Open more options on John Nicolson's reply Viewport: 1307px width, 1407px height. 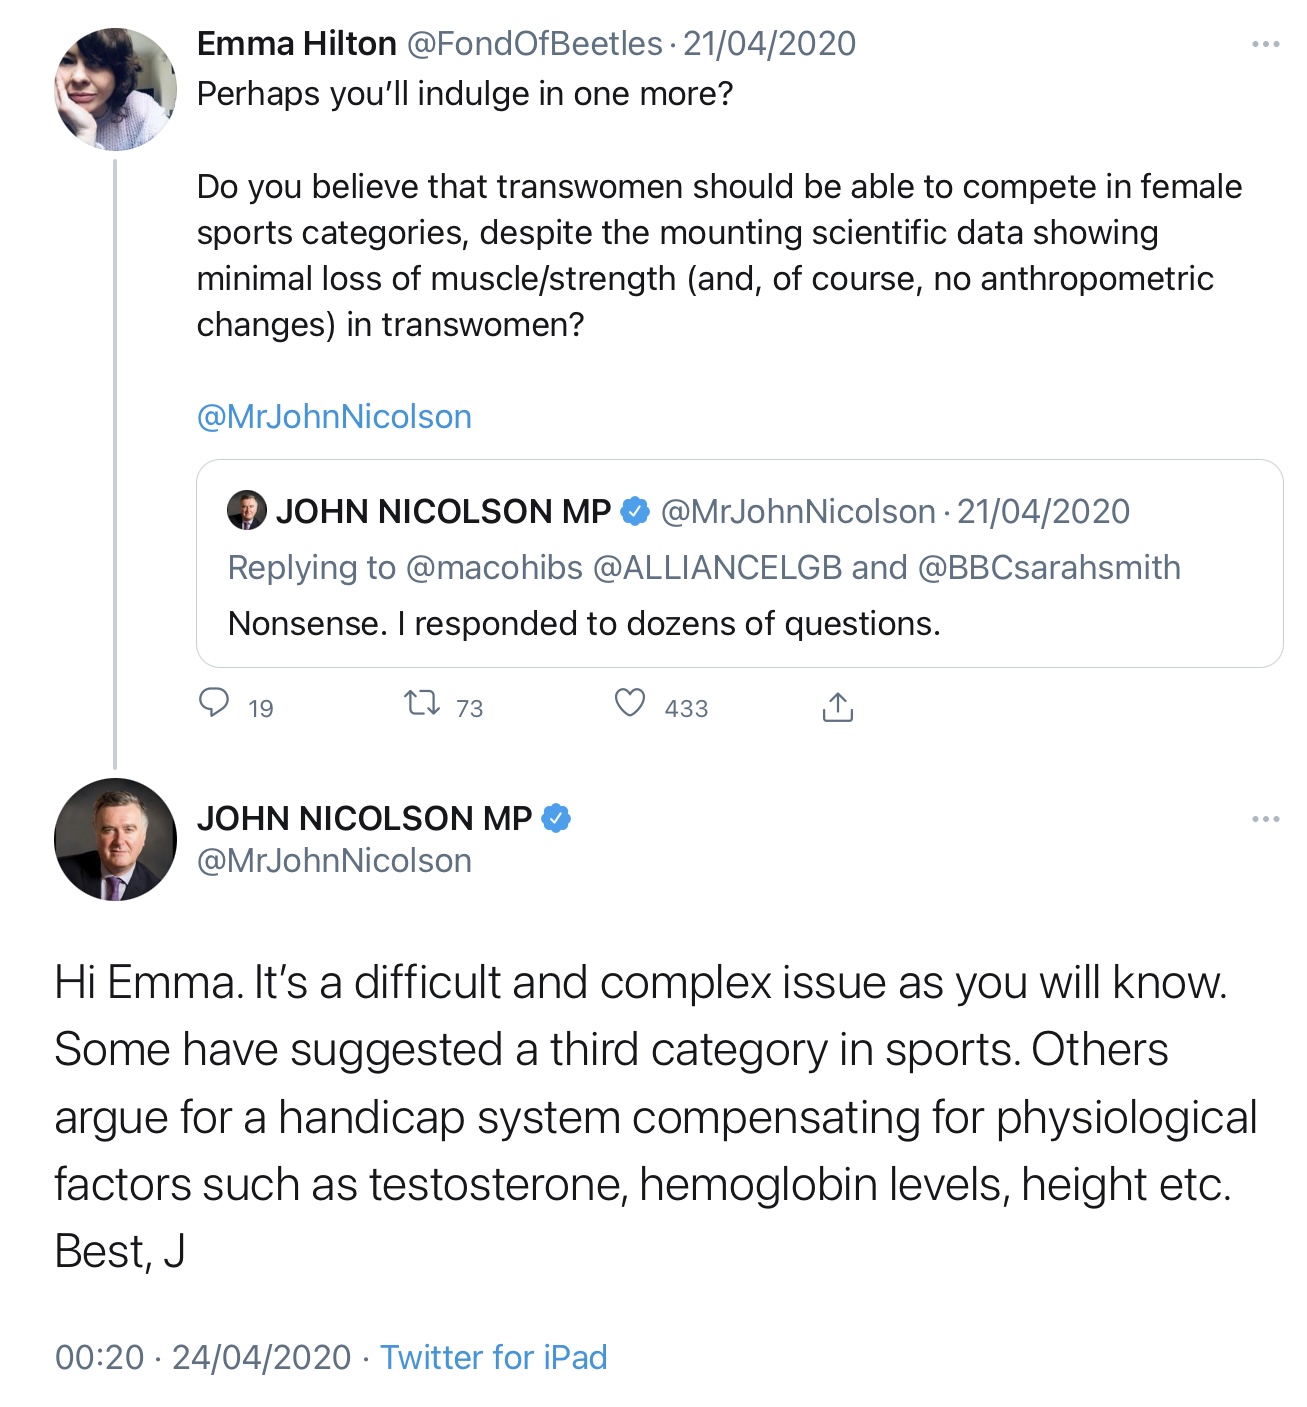click(x=1265, y=819)
